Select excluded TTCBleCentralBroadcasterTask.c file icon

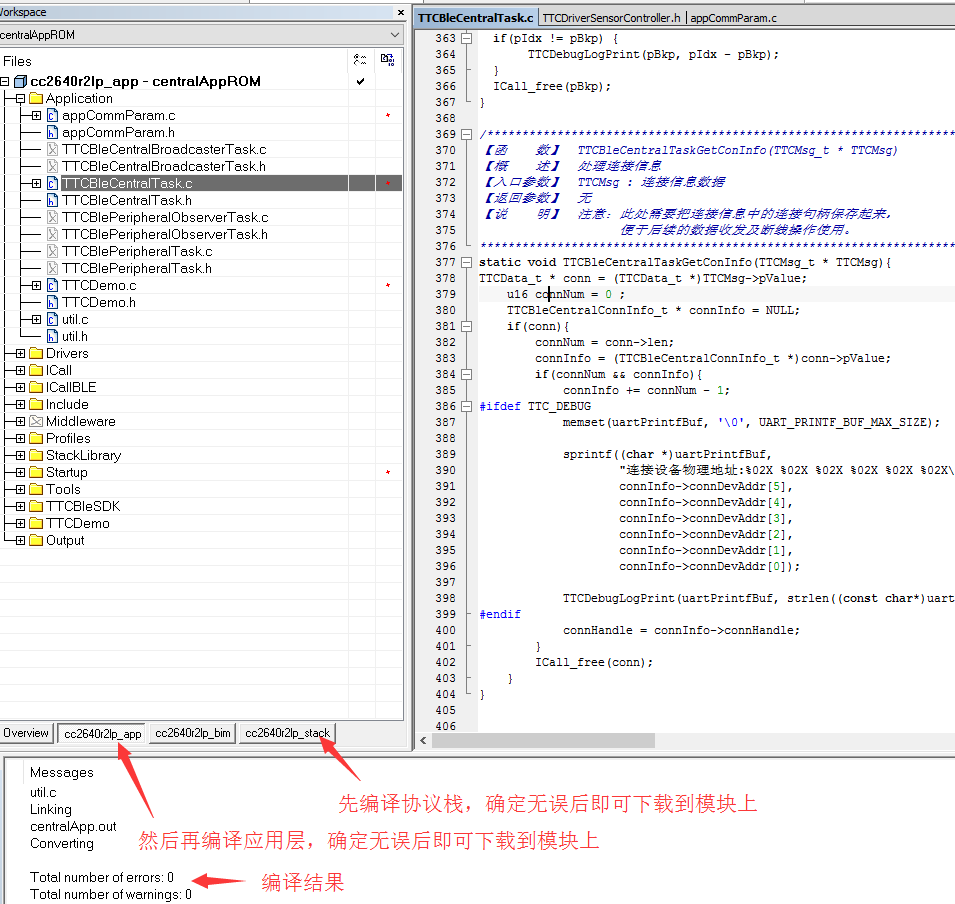coord(52,149)
